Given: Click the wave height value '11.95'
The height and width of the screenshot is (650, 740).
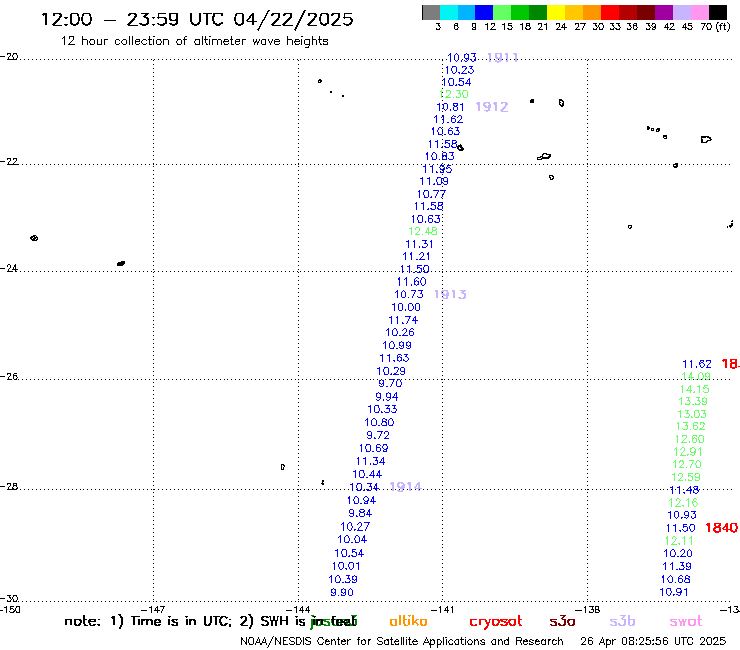Looking at the screenshot, I should [437, 169].
